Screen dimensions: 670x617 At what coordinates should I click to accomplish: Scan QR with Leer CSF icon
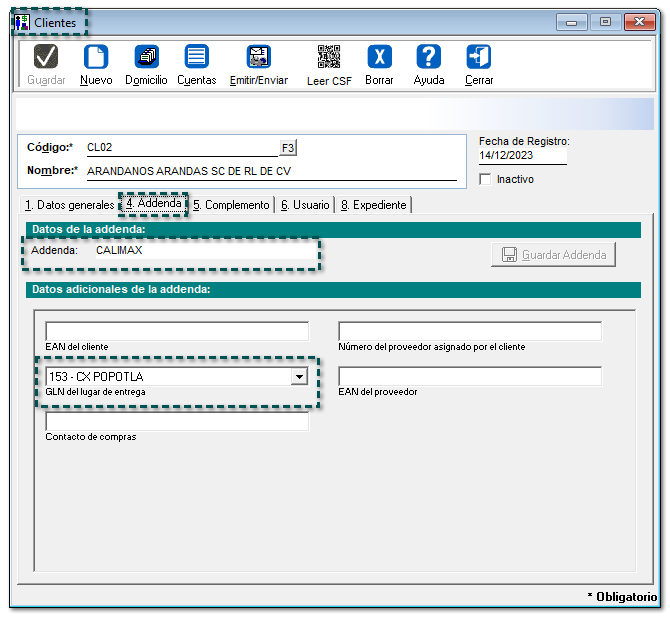(x=329, y=59)
